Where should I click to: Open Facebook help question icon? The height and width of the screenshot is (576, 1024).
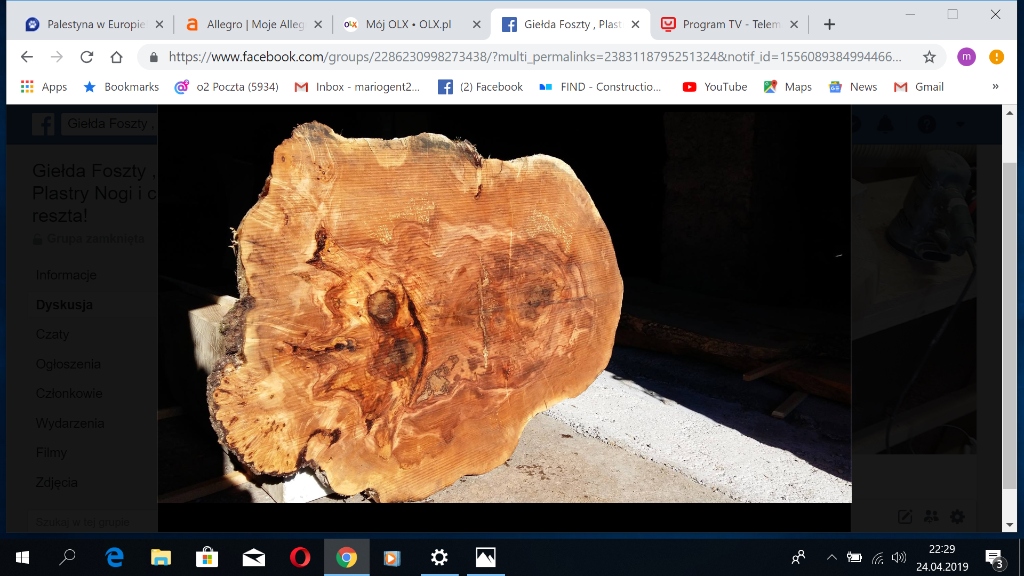(927, 123)
